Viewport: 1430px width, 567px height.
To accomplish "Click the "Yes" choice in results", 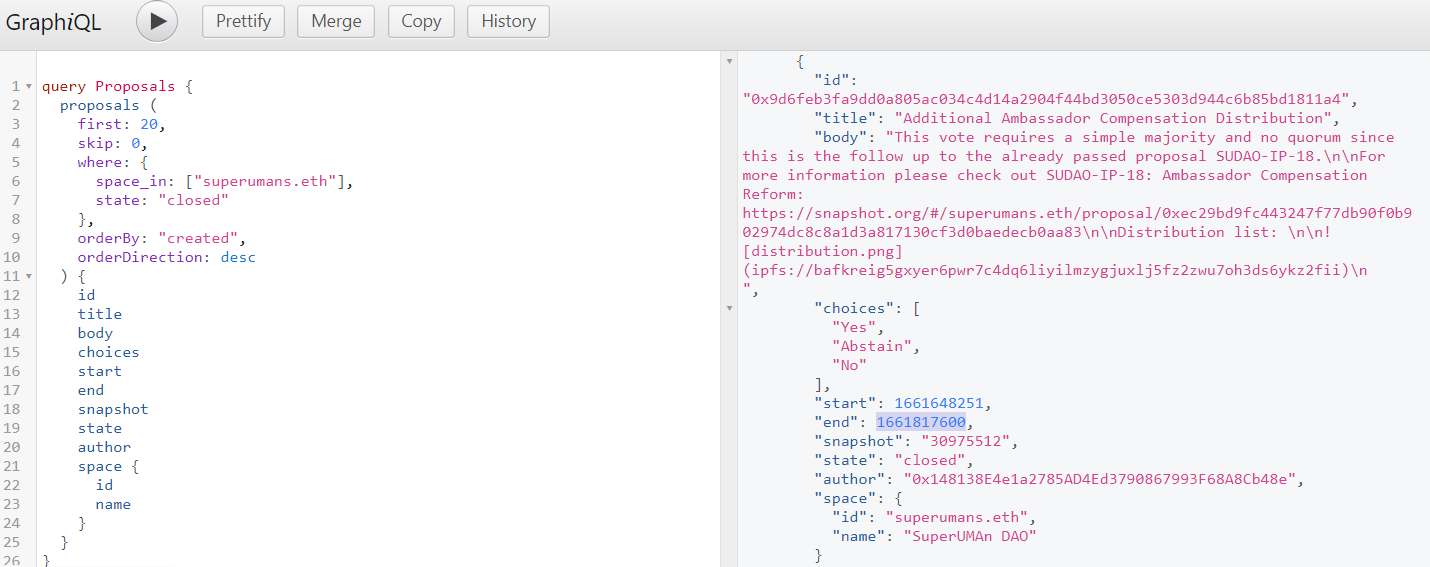I will pyautogui.click(x=855, y=327).
